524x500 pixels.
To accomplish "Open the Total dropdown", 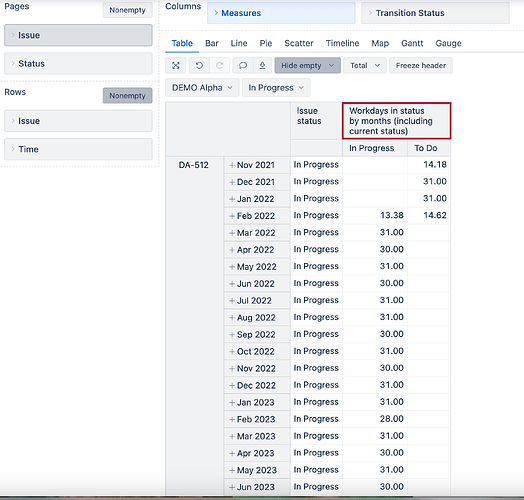I will (365, 66).
